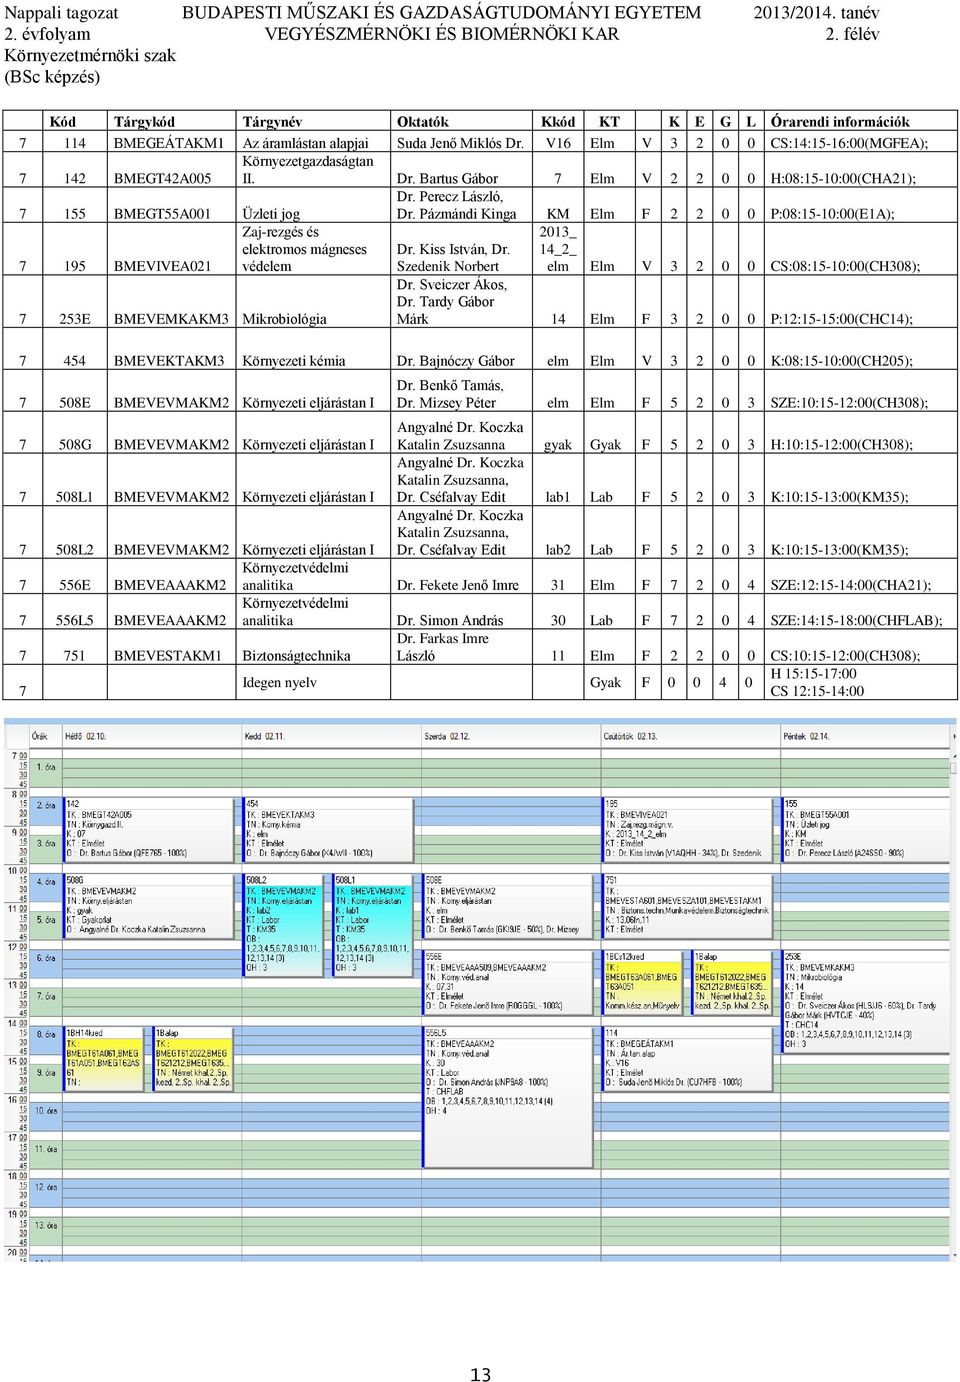The width and height of the screenshot is (960, 1382).
Task: Click the 'Péntek 02.14.' day header
Action: coord(806,737)
